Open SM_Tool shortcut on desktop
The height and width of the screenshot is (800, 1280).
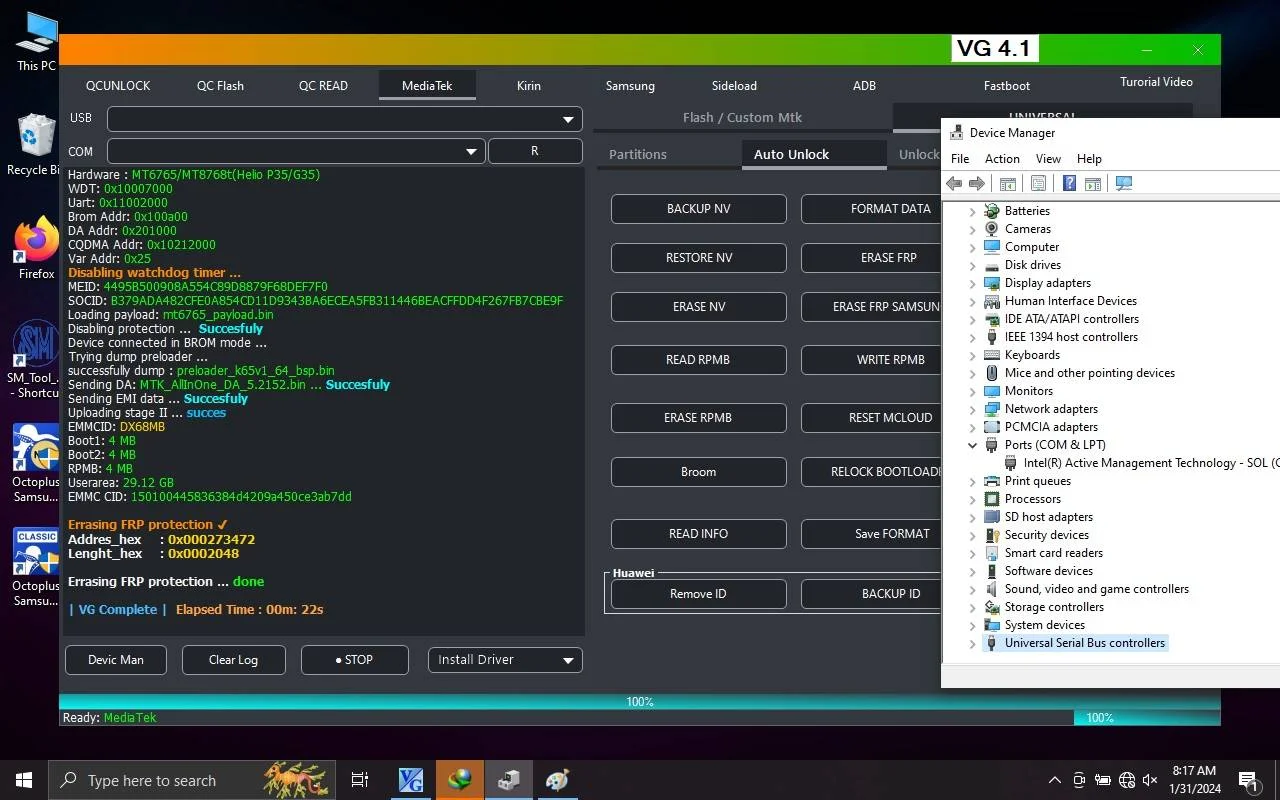point(36,360)
